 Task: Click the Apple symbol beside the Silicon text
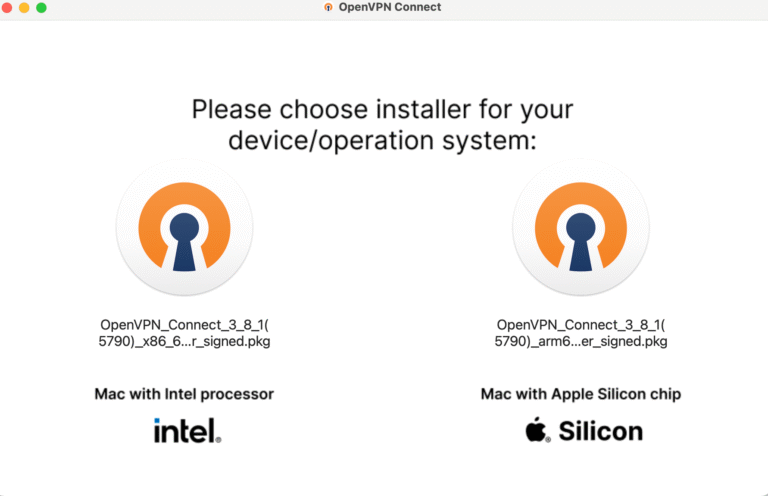[x=537, y=429]
